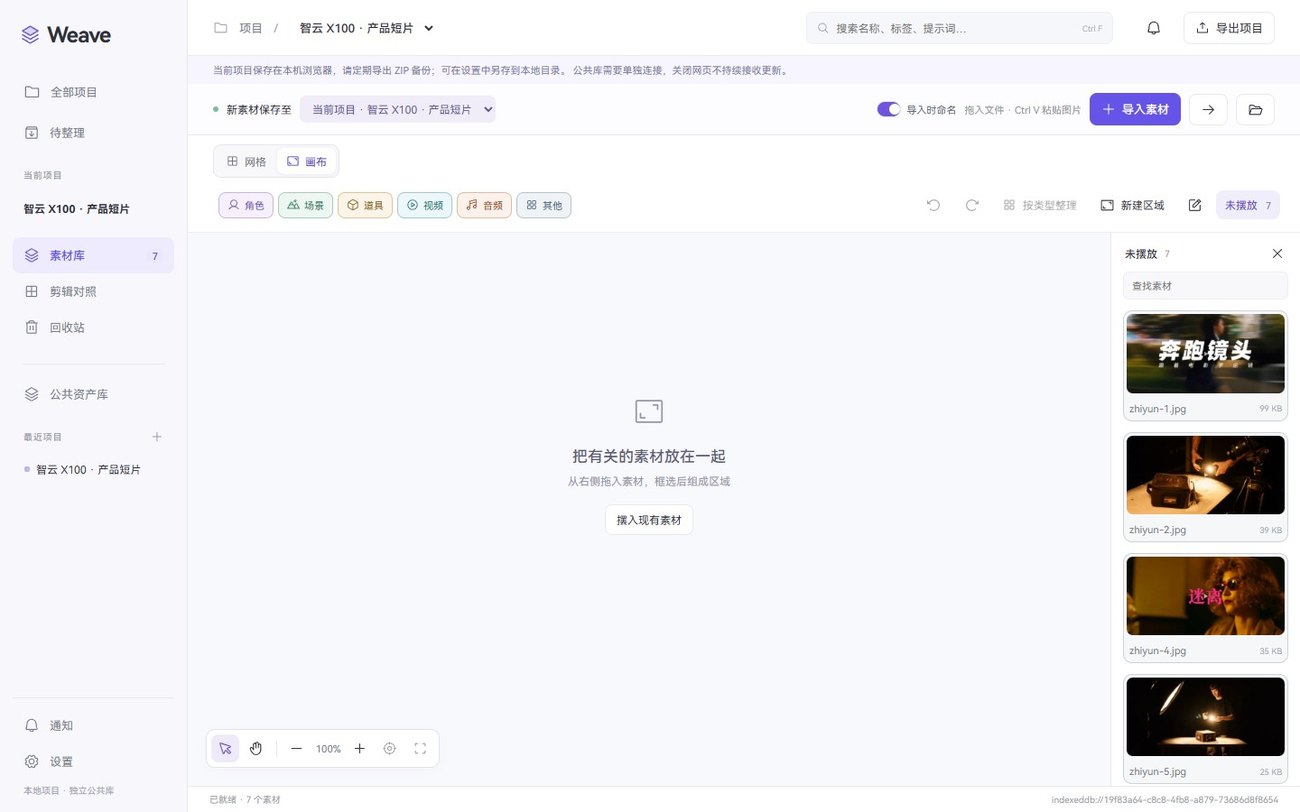Click the 导入素材 button
Image resolution: width=1300 pixels, height=812 pixels.
pyautogui.click(x=1135, y=109)
